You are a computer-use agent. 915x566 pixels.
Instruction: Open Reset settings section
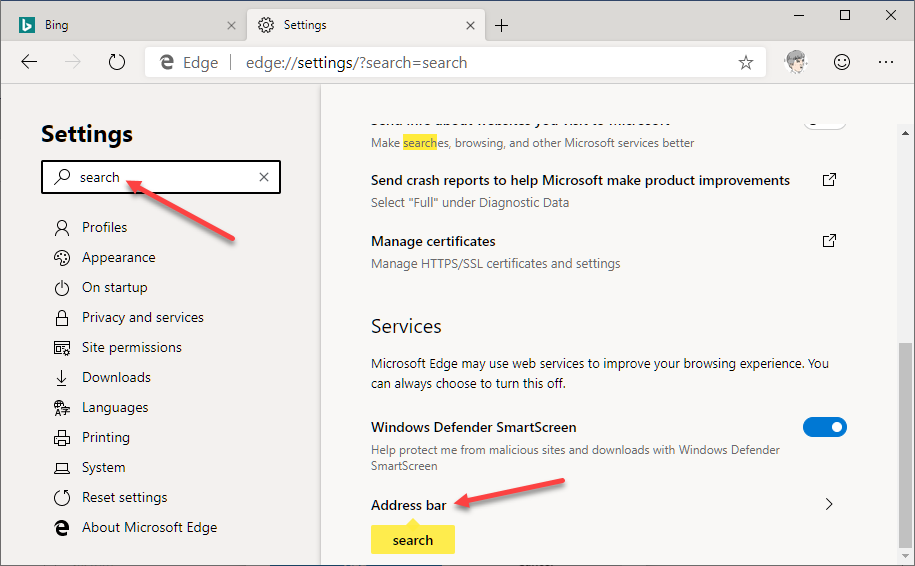(124, 497)
